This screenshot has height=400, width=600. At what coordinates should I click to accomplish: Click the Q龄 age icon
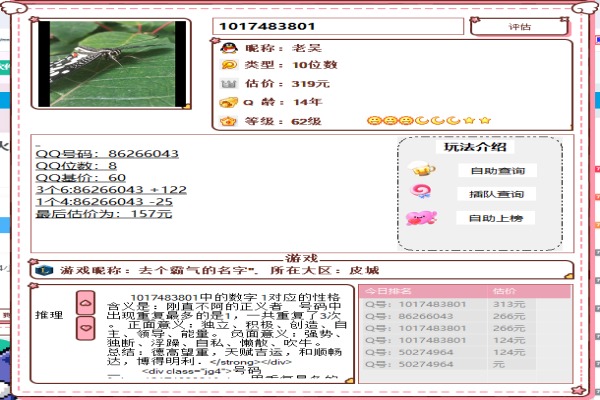pos(227,103)
